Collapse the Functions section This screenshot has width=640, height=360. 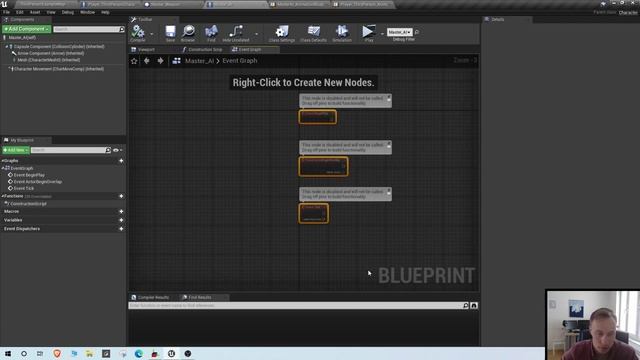(x=2, y=196)
